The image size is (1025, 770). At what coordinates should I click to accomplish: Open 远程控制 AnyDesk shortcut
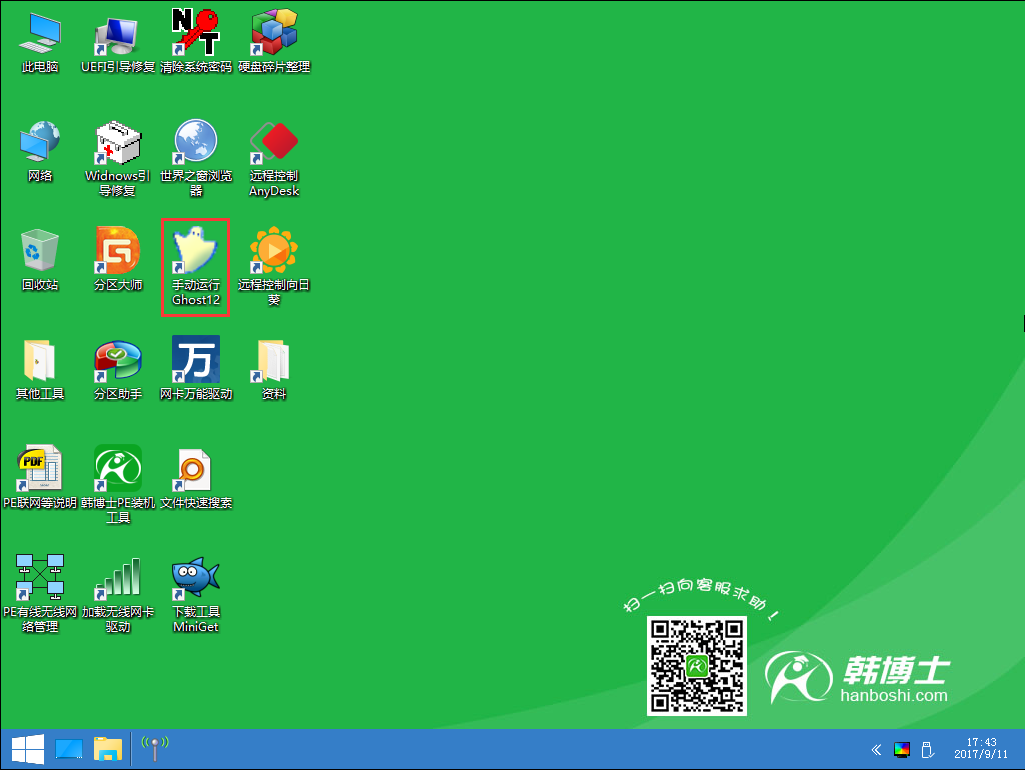[274, 143]
